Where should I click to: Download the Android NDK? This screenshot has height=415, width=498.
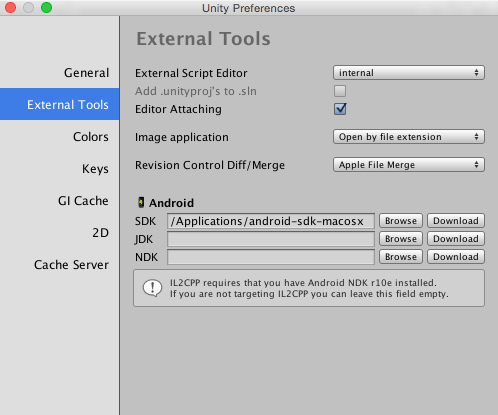pyautogui.click(x=456, y=257)
